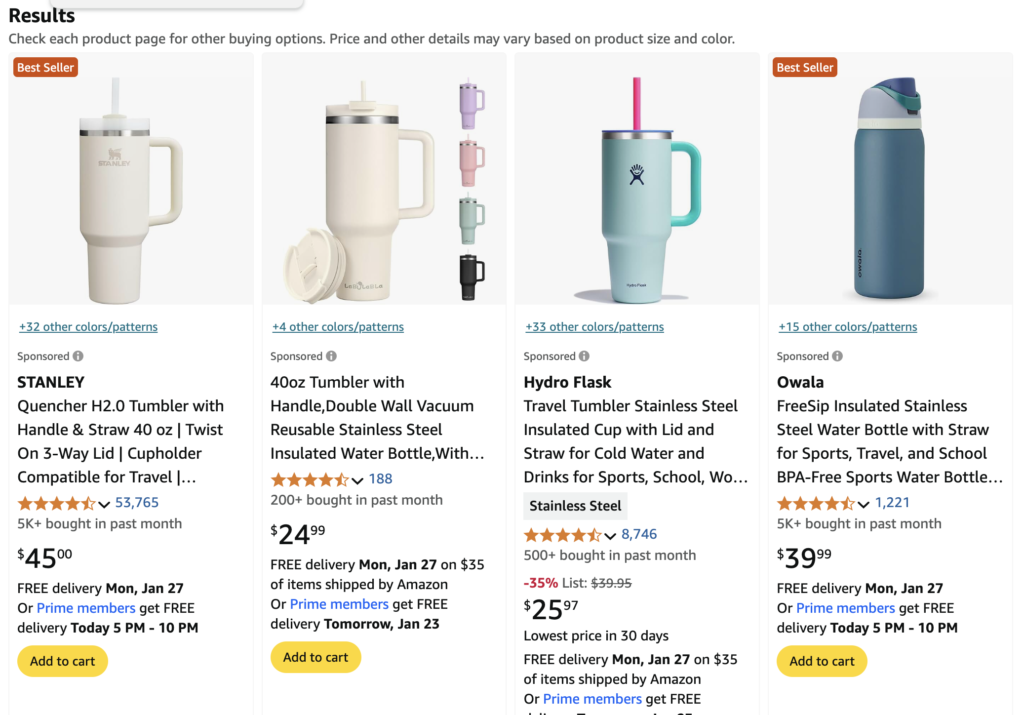Image resolution: width=1024 pixels, height=715 pixels.
Task: Open Stanley's +32 other colors/patterns link
Action: pyautogui.click(x=88, y=327)
